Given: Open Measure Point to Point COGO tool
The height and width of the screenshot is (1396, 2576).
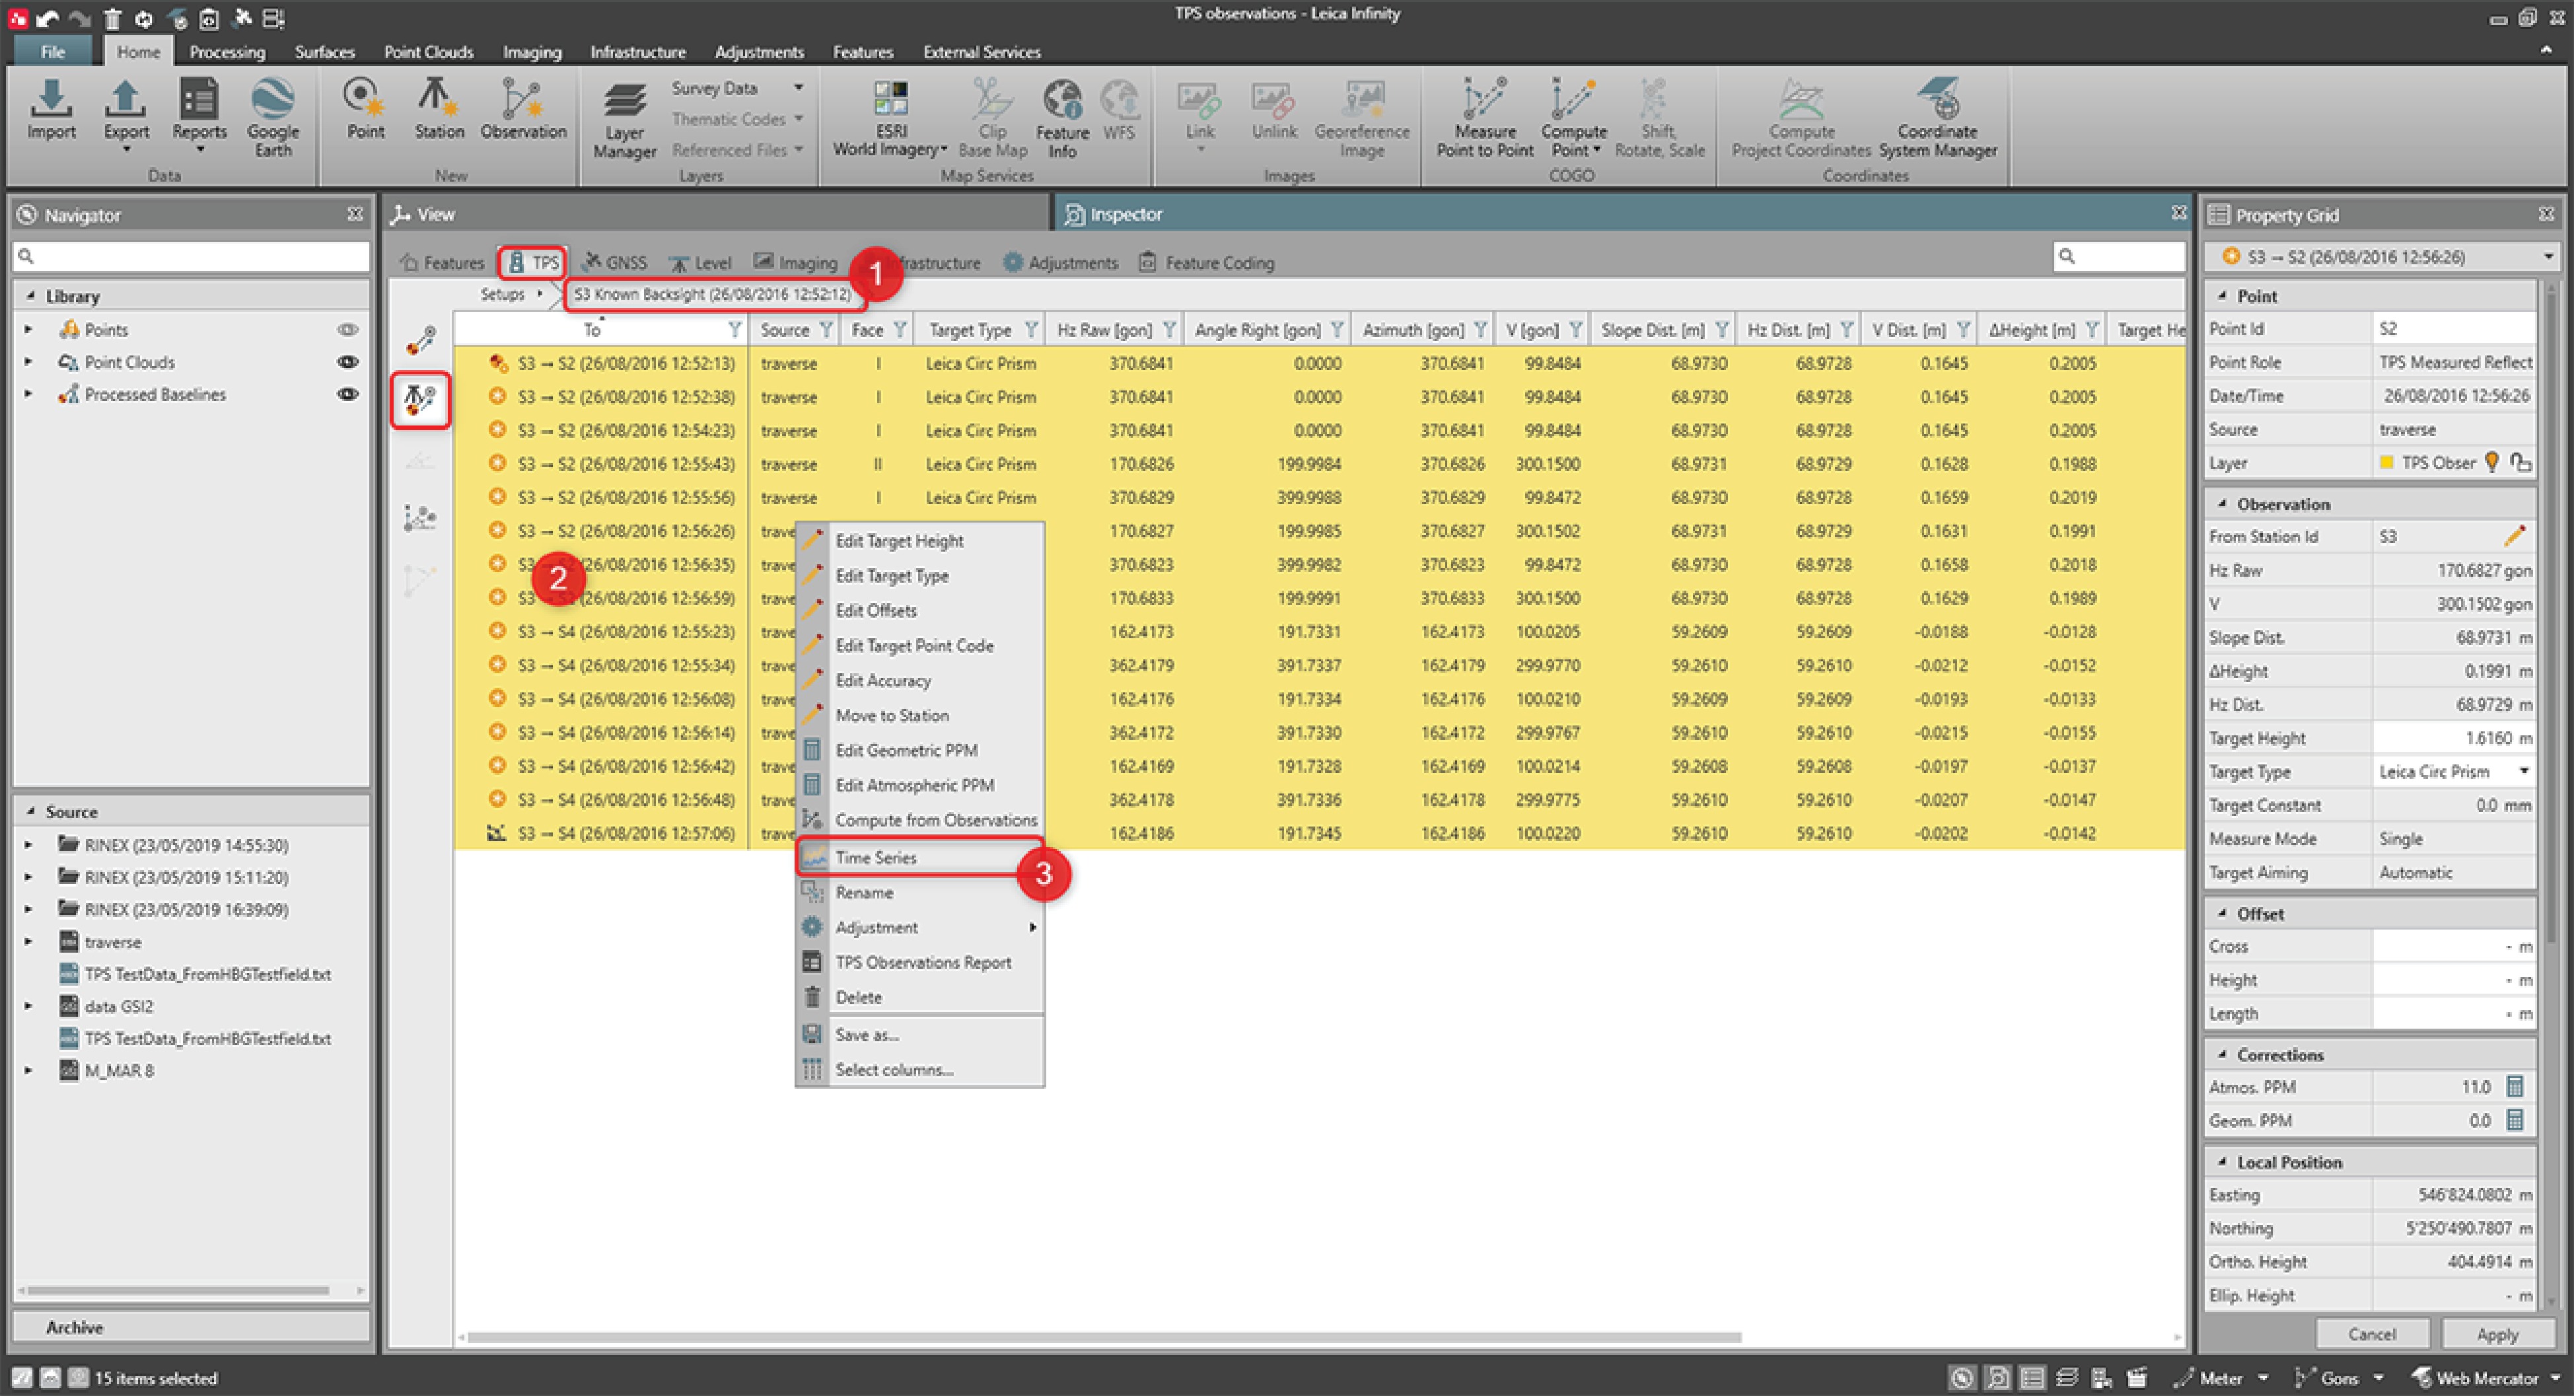Looking at the screenshot, I should coord(1484,118).
